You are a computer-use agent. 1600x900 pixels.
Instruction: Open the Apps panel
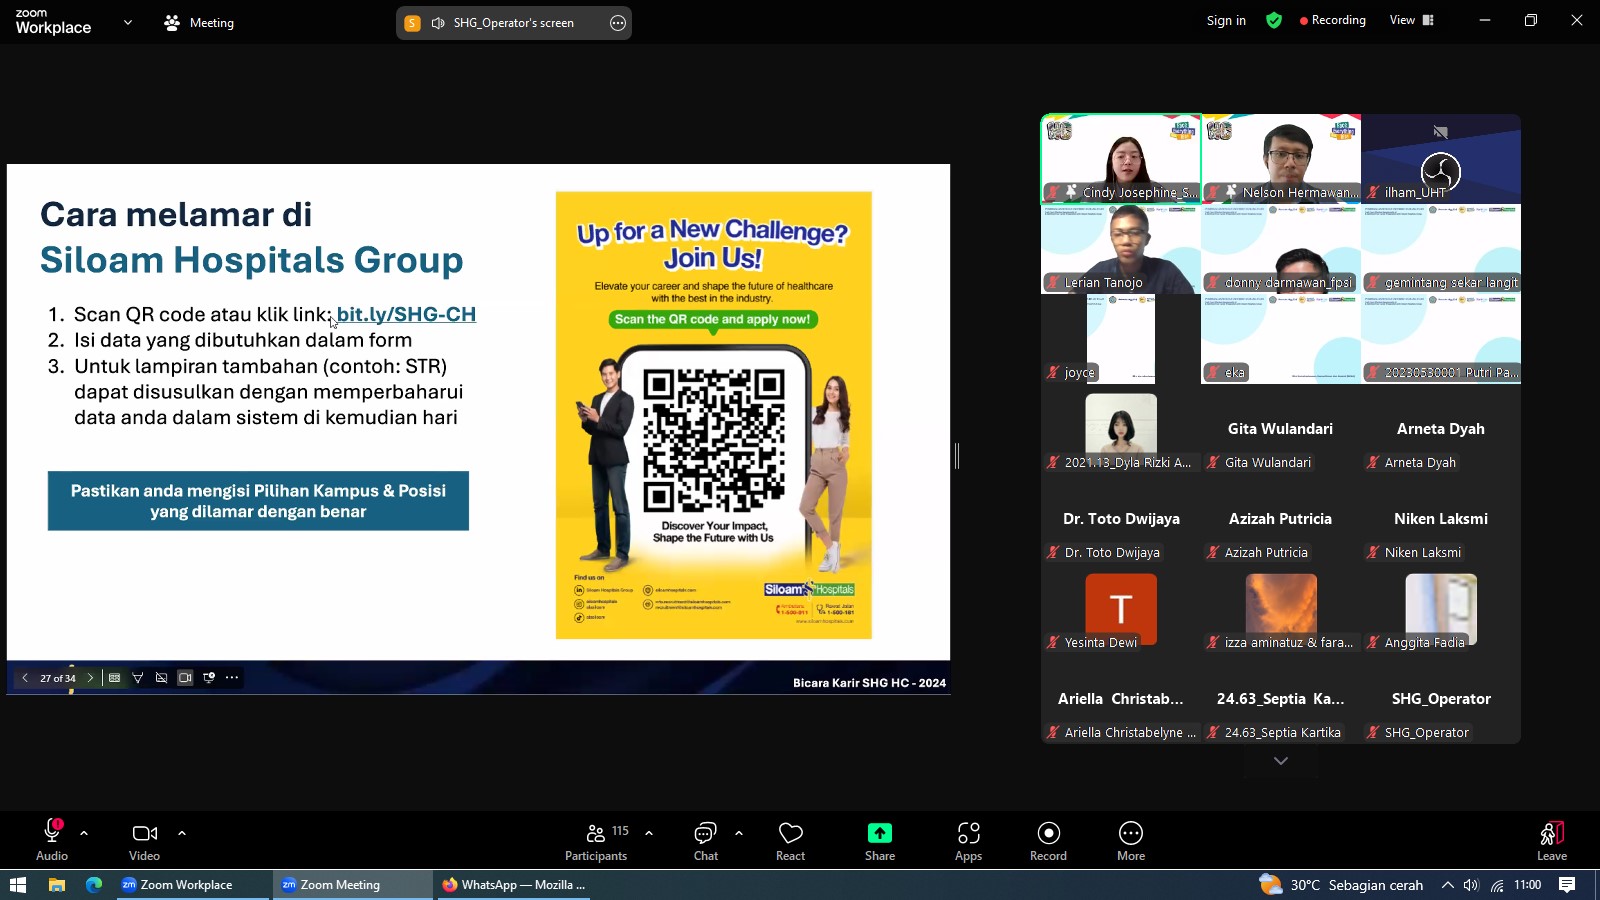pos(968,841)
